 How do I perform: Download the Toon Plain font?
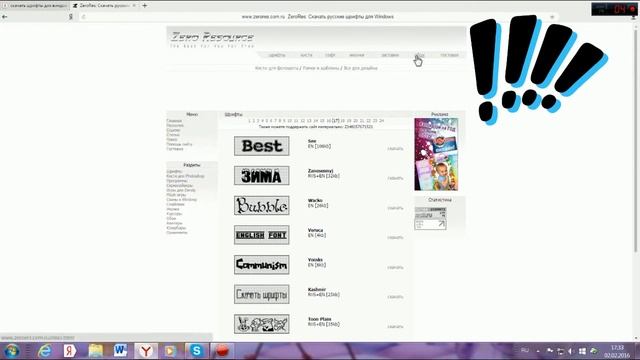395,327
